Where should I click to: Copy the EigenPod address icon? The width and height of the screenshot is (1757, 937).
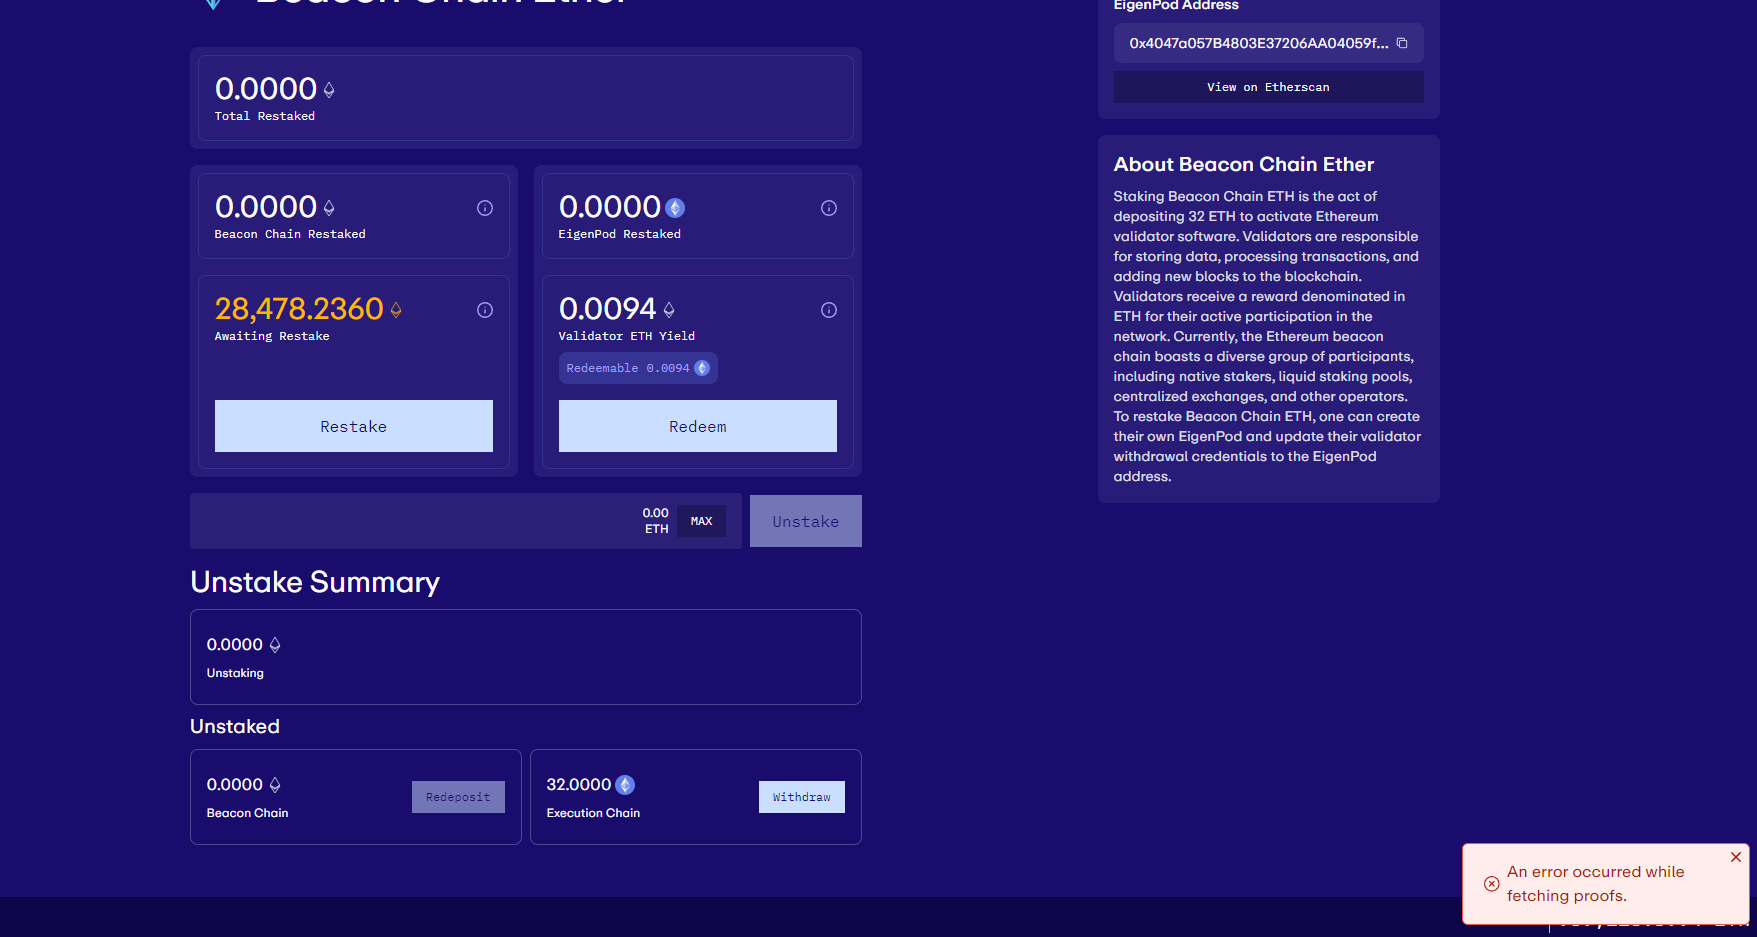coord(1402,43)
